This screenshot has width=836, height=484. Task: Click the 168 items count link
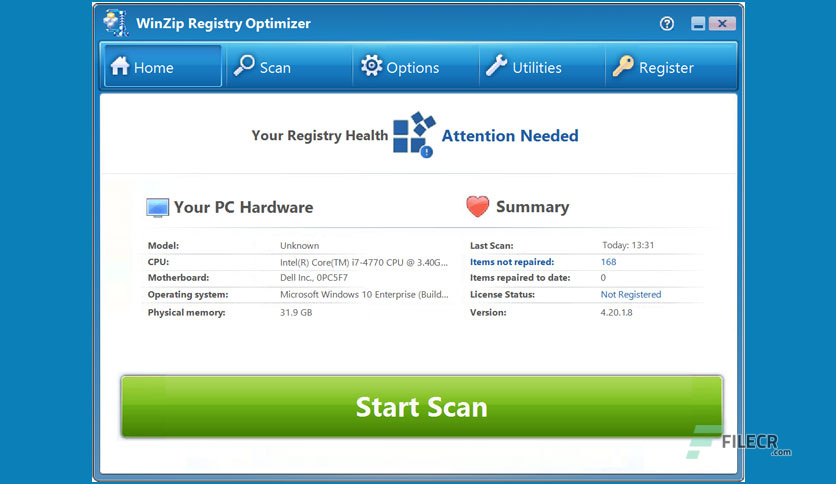click(x=608, y=262)
